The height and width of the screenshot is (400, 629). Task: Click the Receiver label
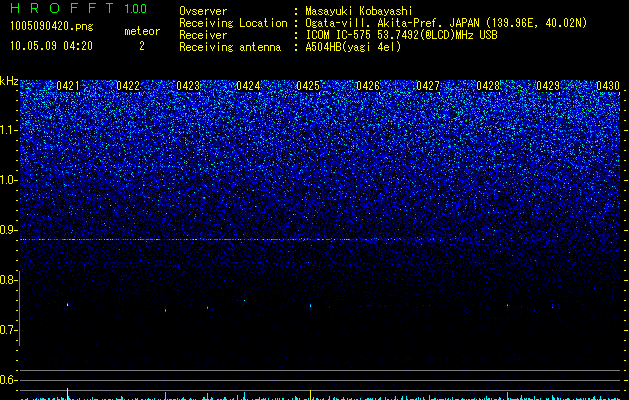[x=203, y=35]
